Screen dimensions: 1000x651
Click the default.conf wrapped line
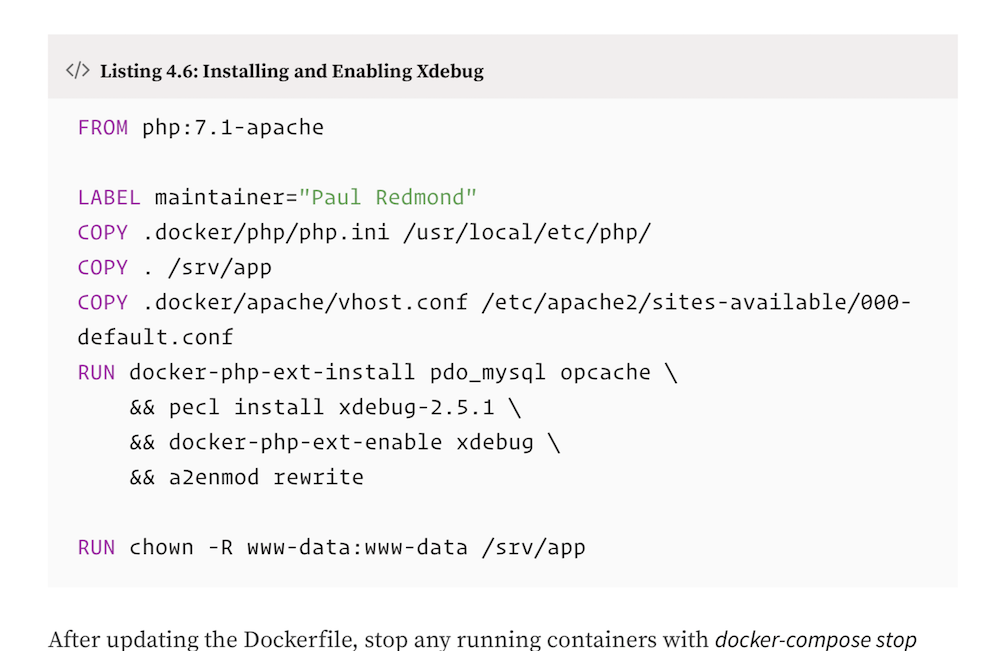(x=156, y=337)
